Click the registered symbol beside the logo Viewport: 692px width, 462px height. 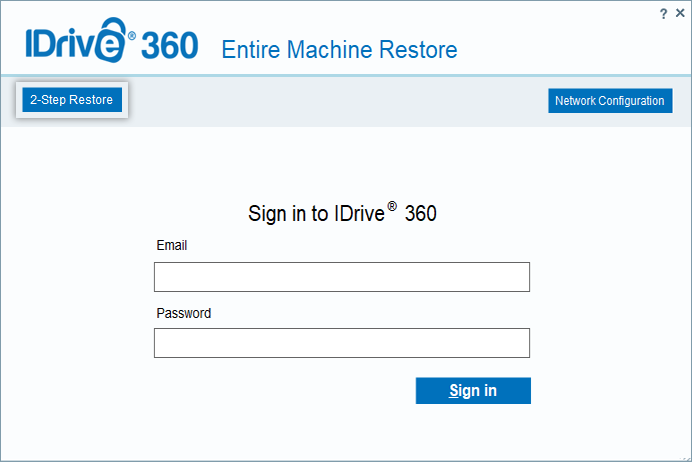pyautogui.click(x=132, y=36)
